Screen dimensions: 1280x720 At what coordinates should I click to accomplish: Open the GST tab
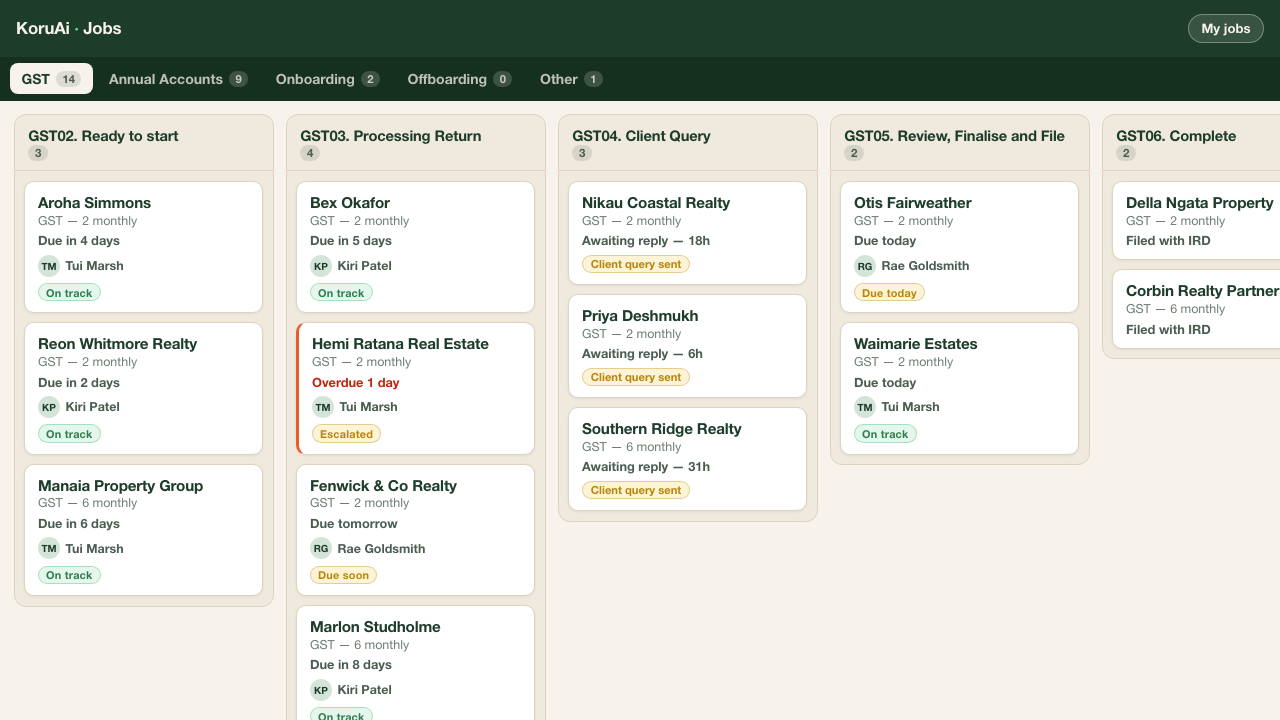tap(51, 79)
